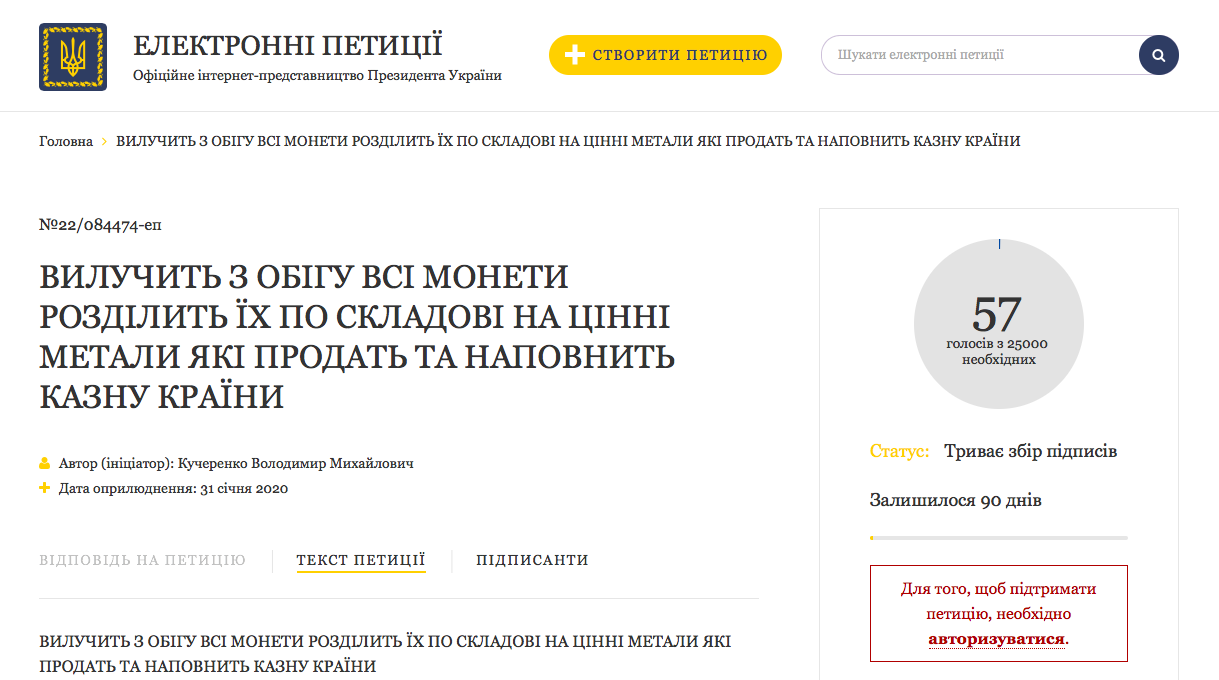1219x680 pixels.
Task: Focus the Шукати електронні петиції search field
Action: coord(980,55)
